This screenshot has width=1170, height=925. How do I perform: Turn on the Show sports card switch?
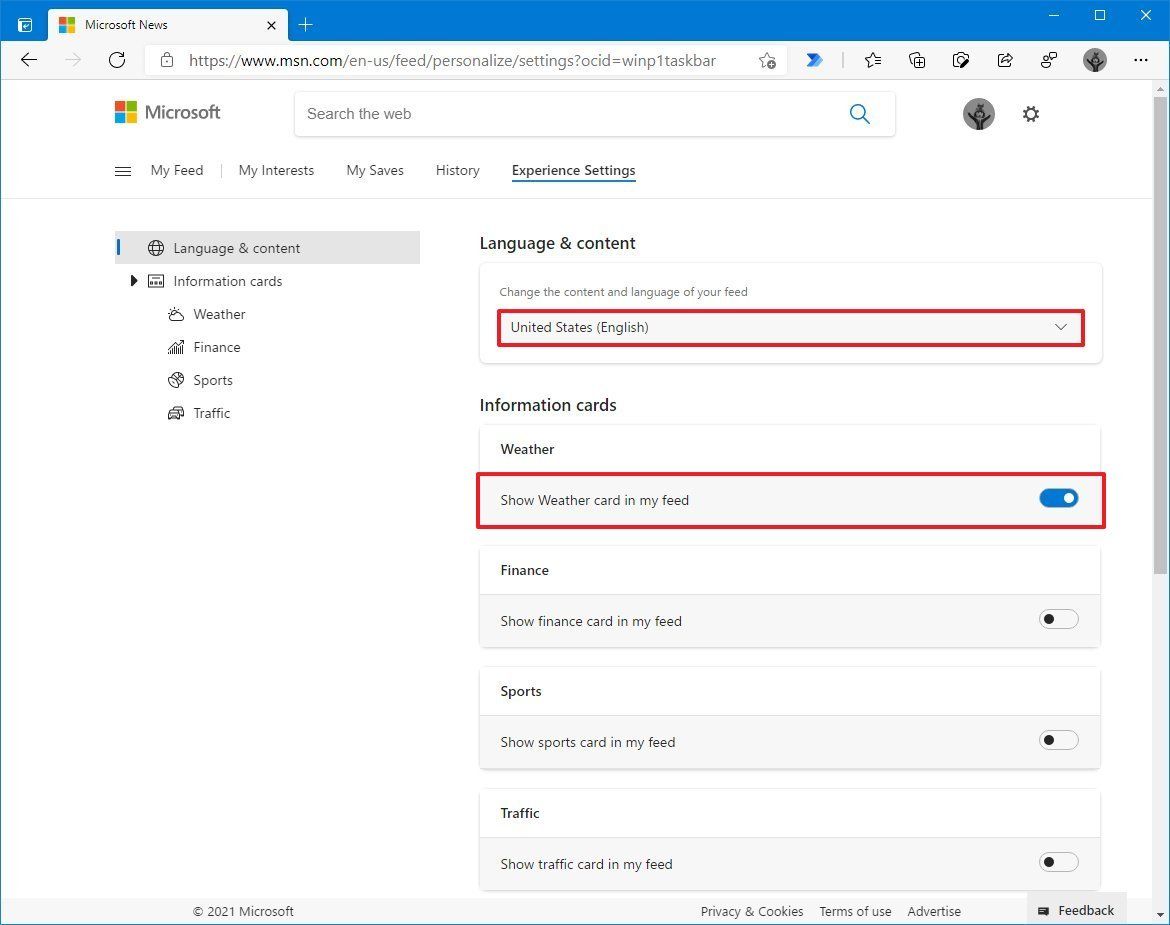[1058, 740]
